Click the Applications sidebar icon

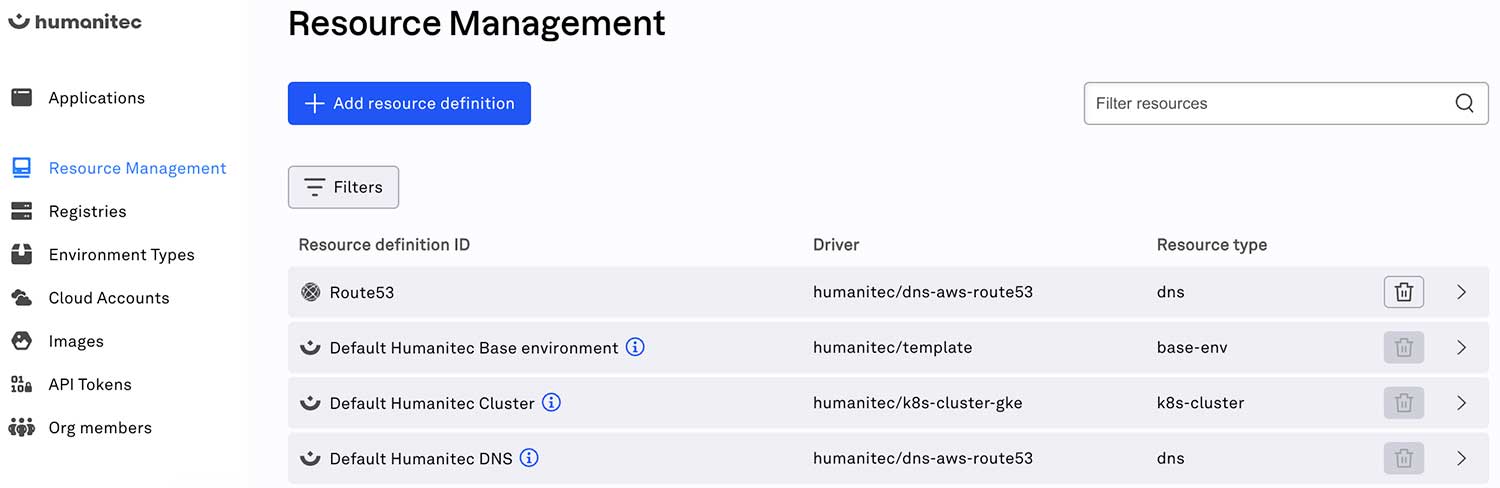pyautogui.click(x=22, y=98)
